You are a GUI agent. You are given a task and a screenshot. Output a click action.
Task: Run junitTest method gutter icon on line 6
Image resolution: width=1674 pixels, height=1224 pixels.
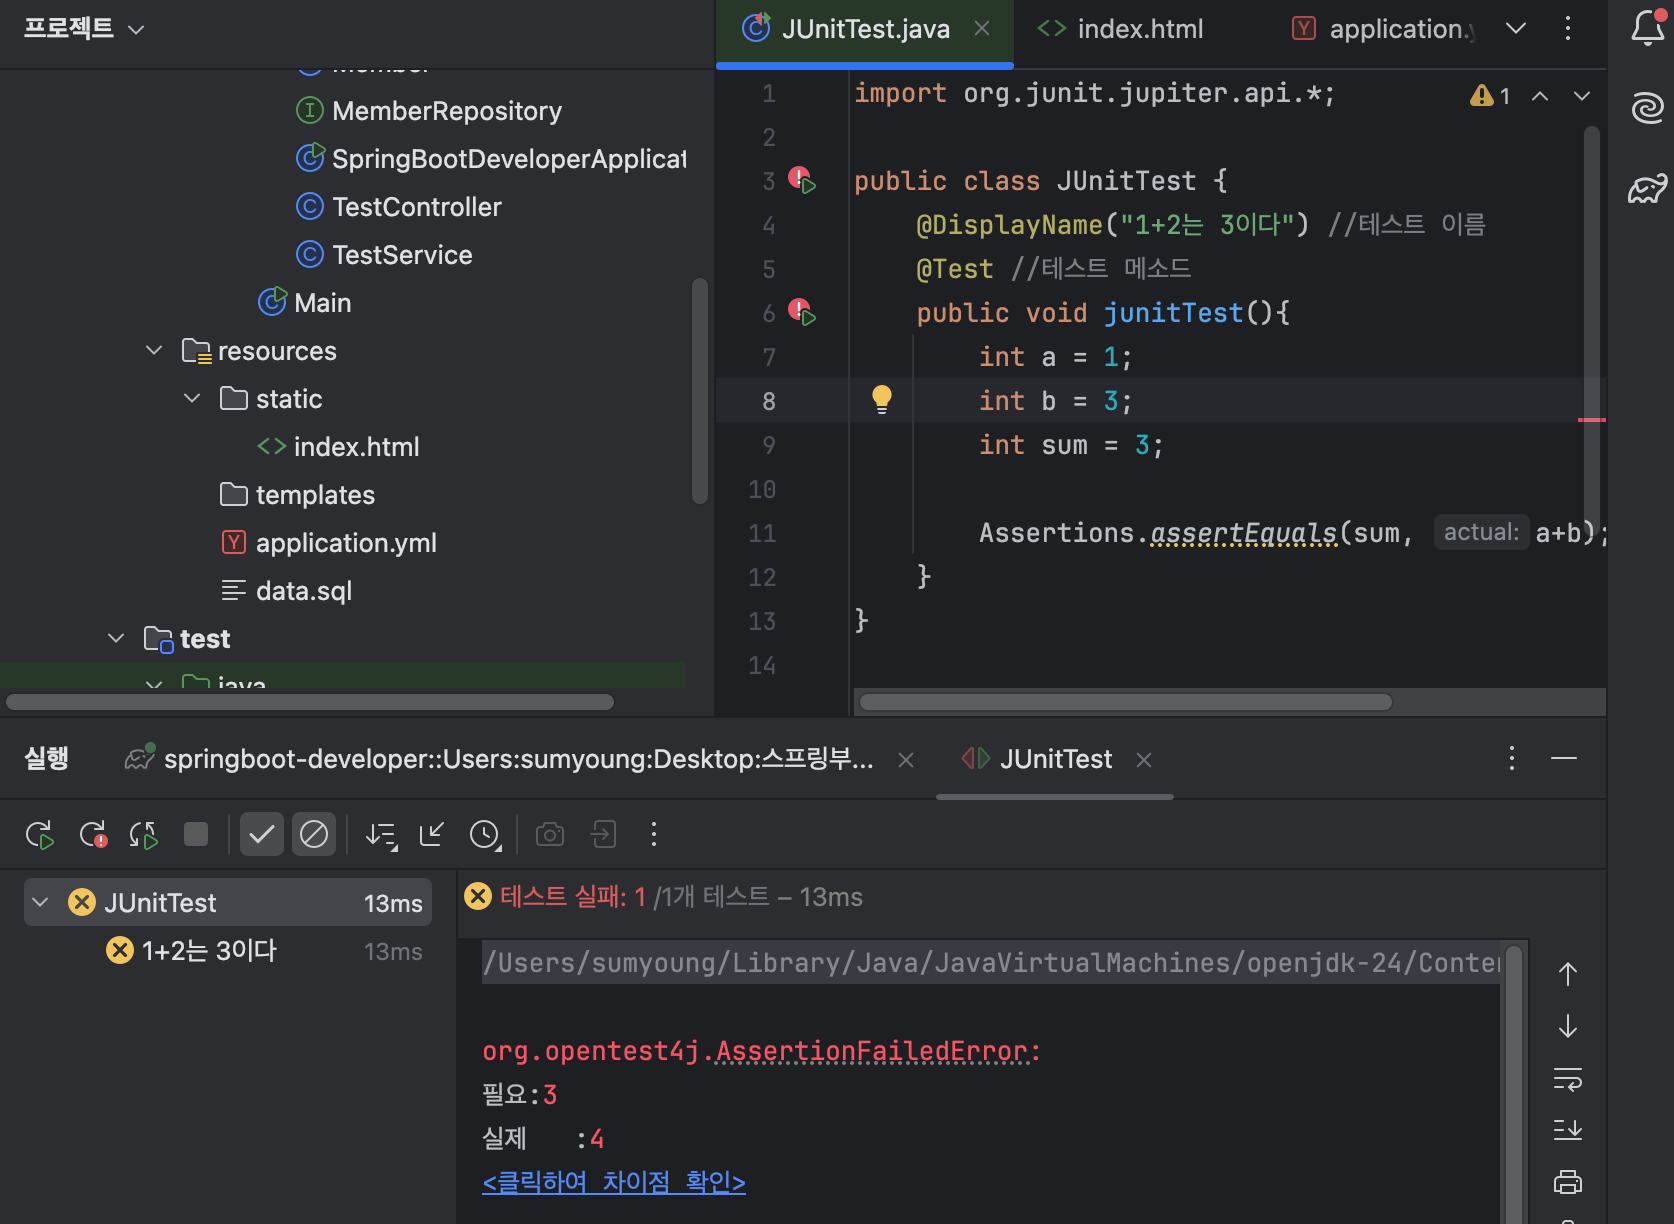click(802, 312)
